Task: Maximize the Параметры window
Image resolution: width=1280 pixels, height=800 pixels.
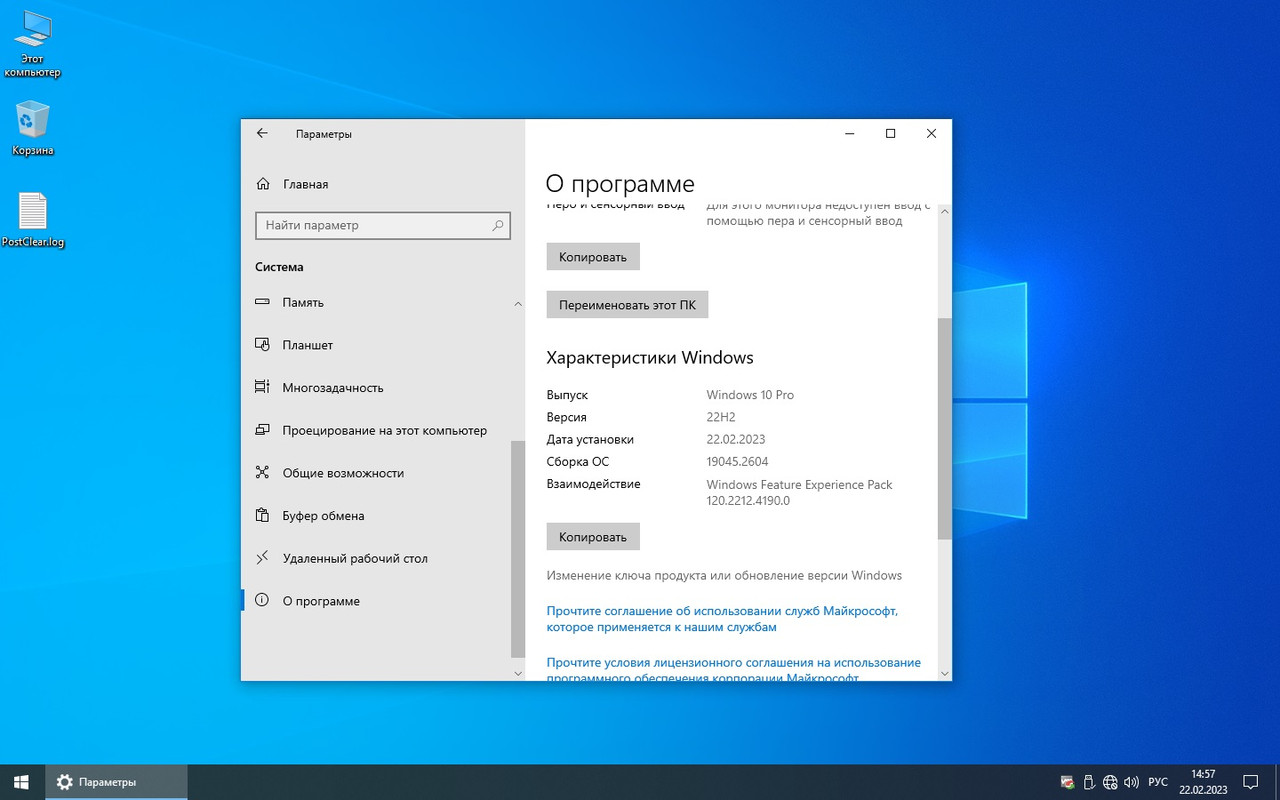Action: 890,133
